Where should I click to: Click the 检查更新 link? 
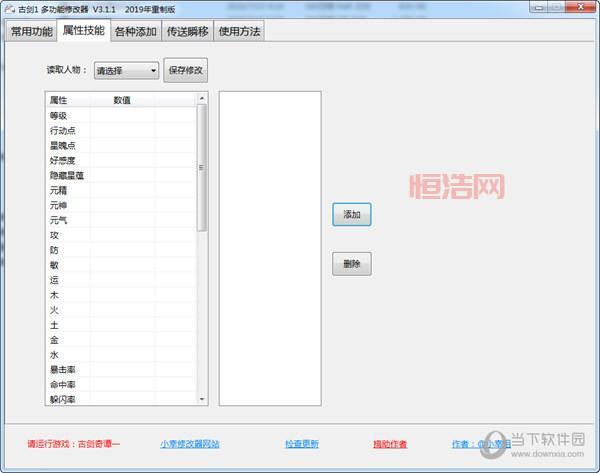click(x=301, y=444)
